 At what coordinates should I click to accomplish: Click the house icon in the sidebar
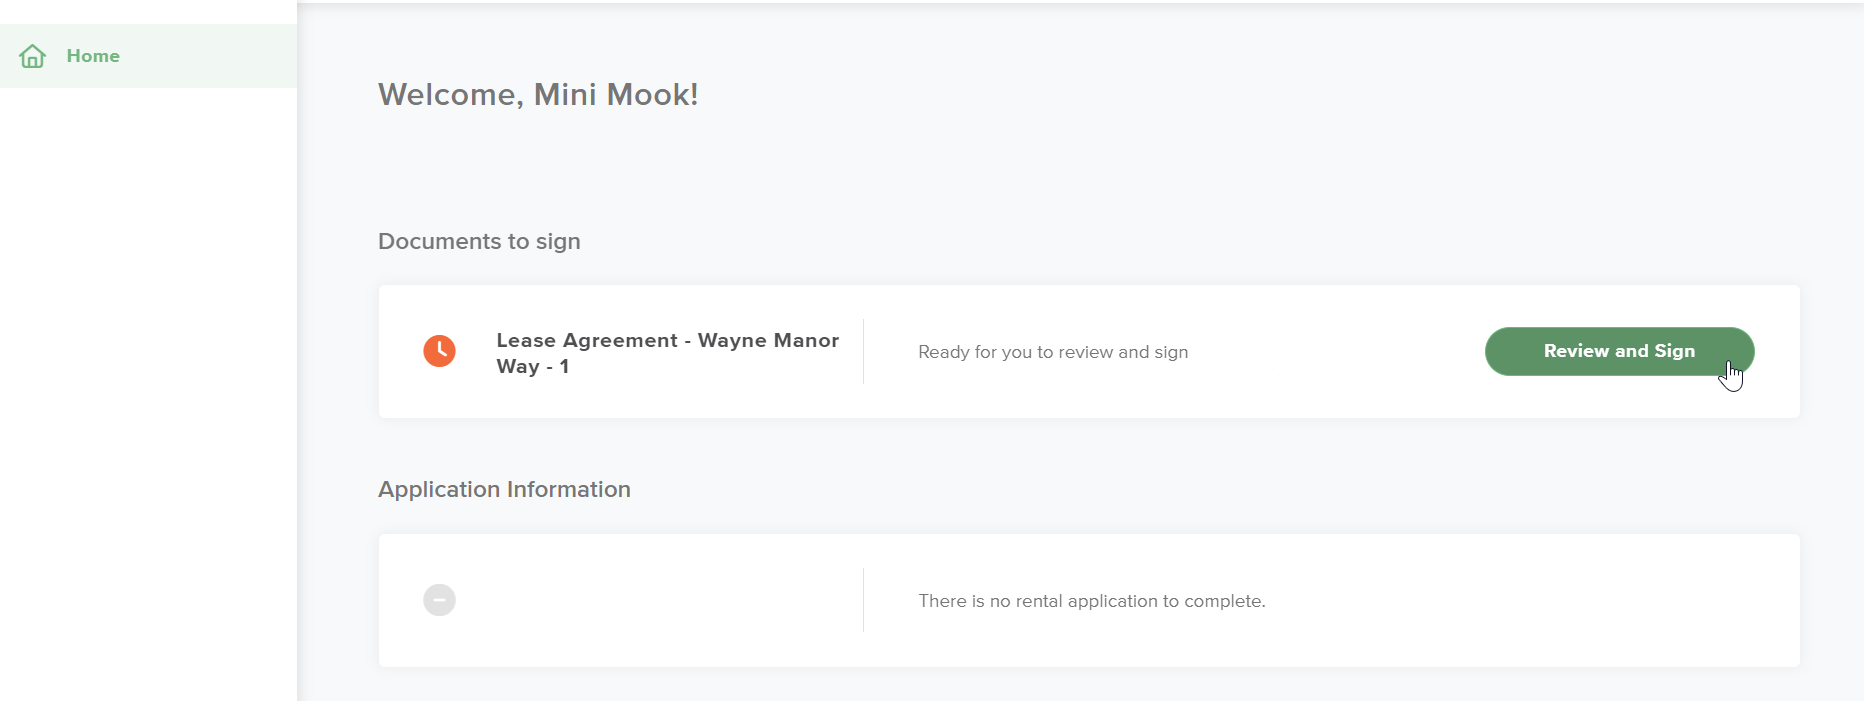[32, 56]
